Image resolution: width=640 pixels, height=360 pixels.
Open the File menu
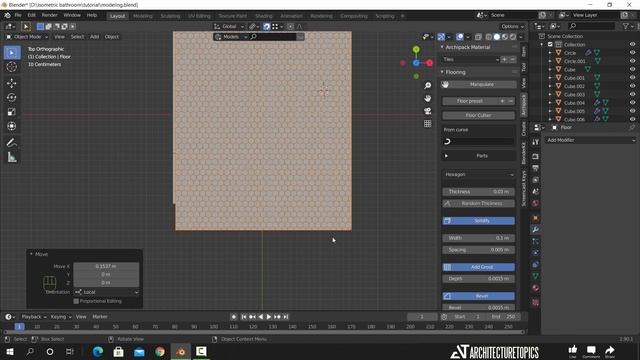[x=18, y=15]
